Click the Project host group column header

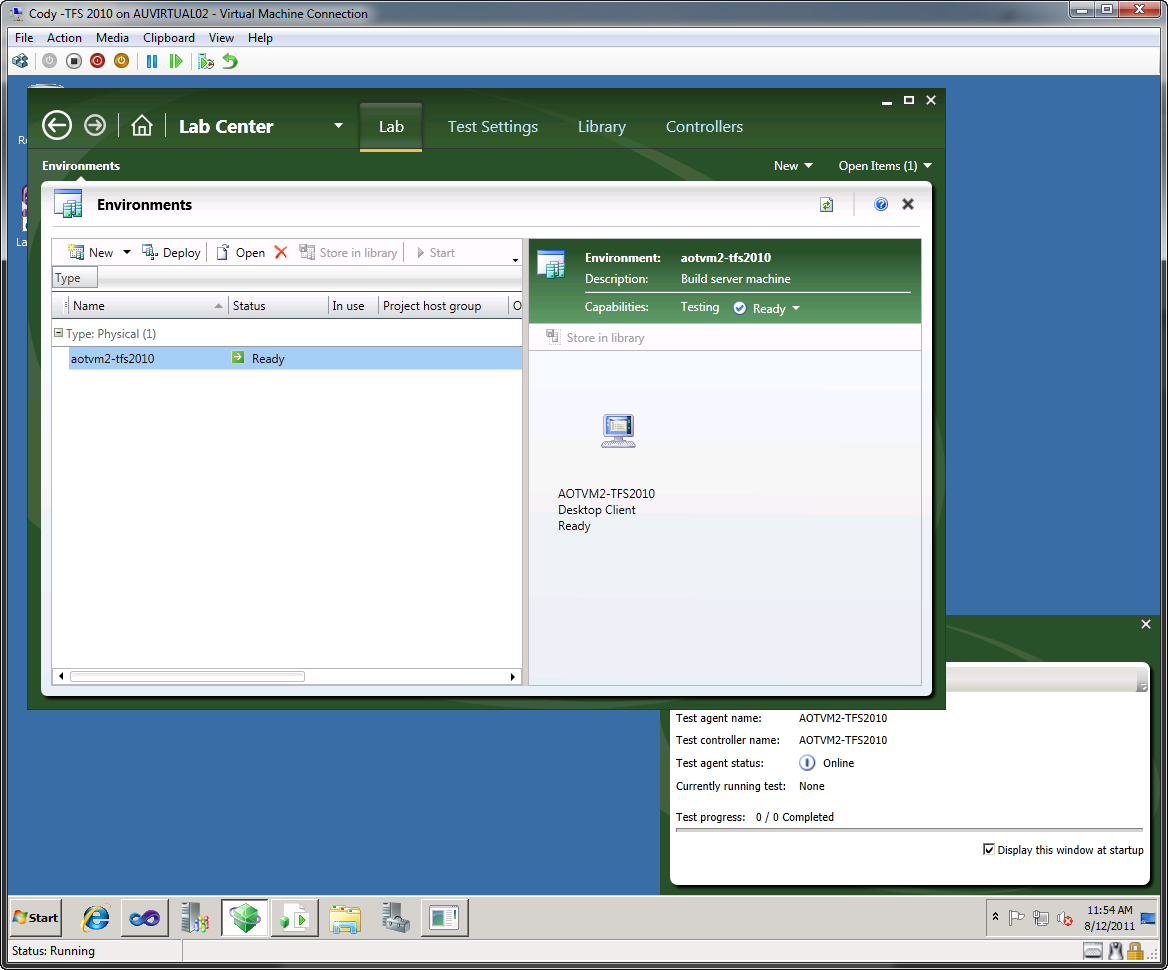pos(442,305)
